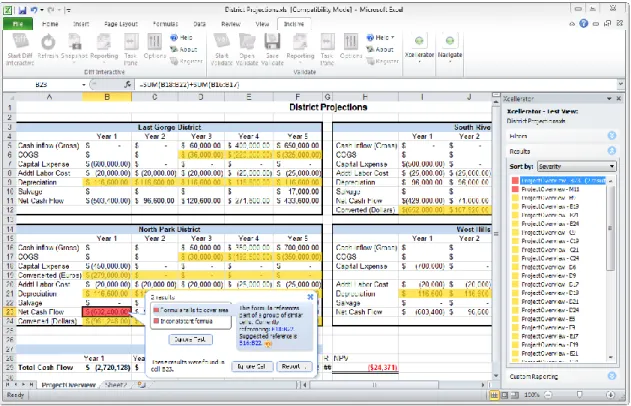
Task: Click the insert function fx icon
Action: coord(128,84)
